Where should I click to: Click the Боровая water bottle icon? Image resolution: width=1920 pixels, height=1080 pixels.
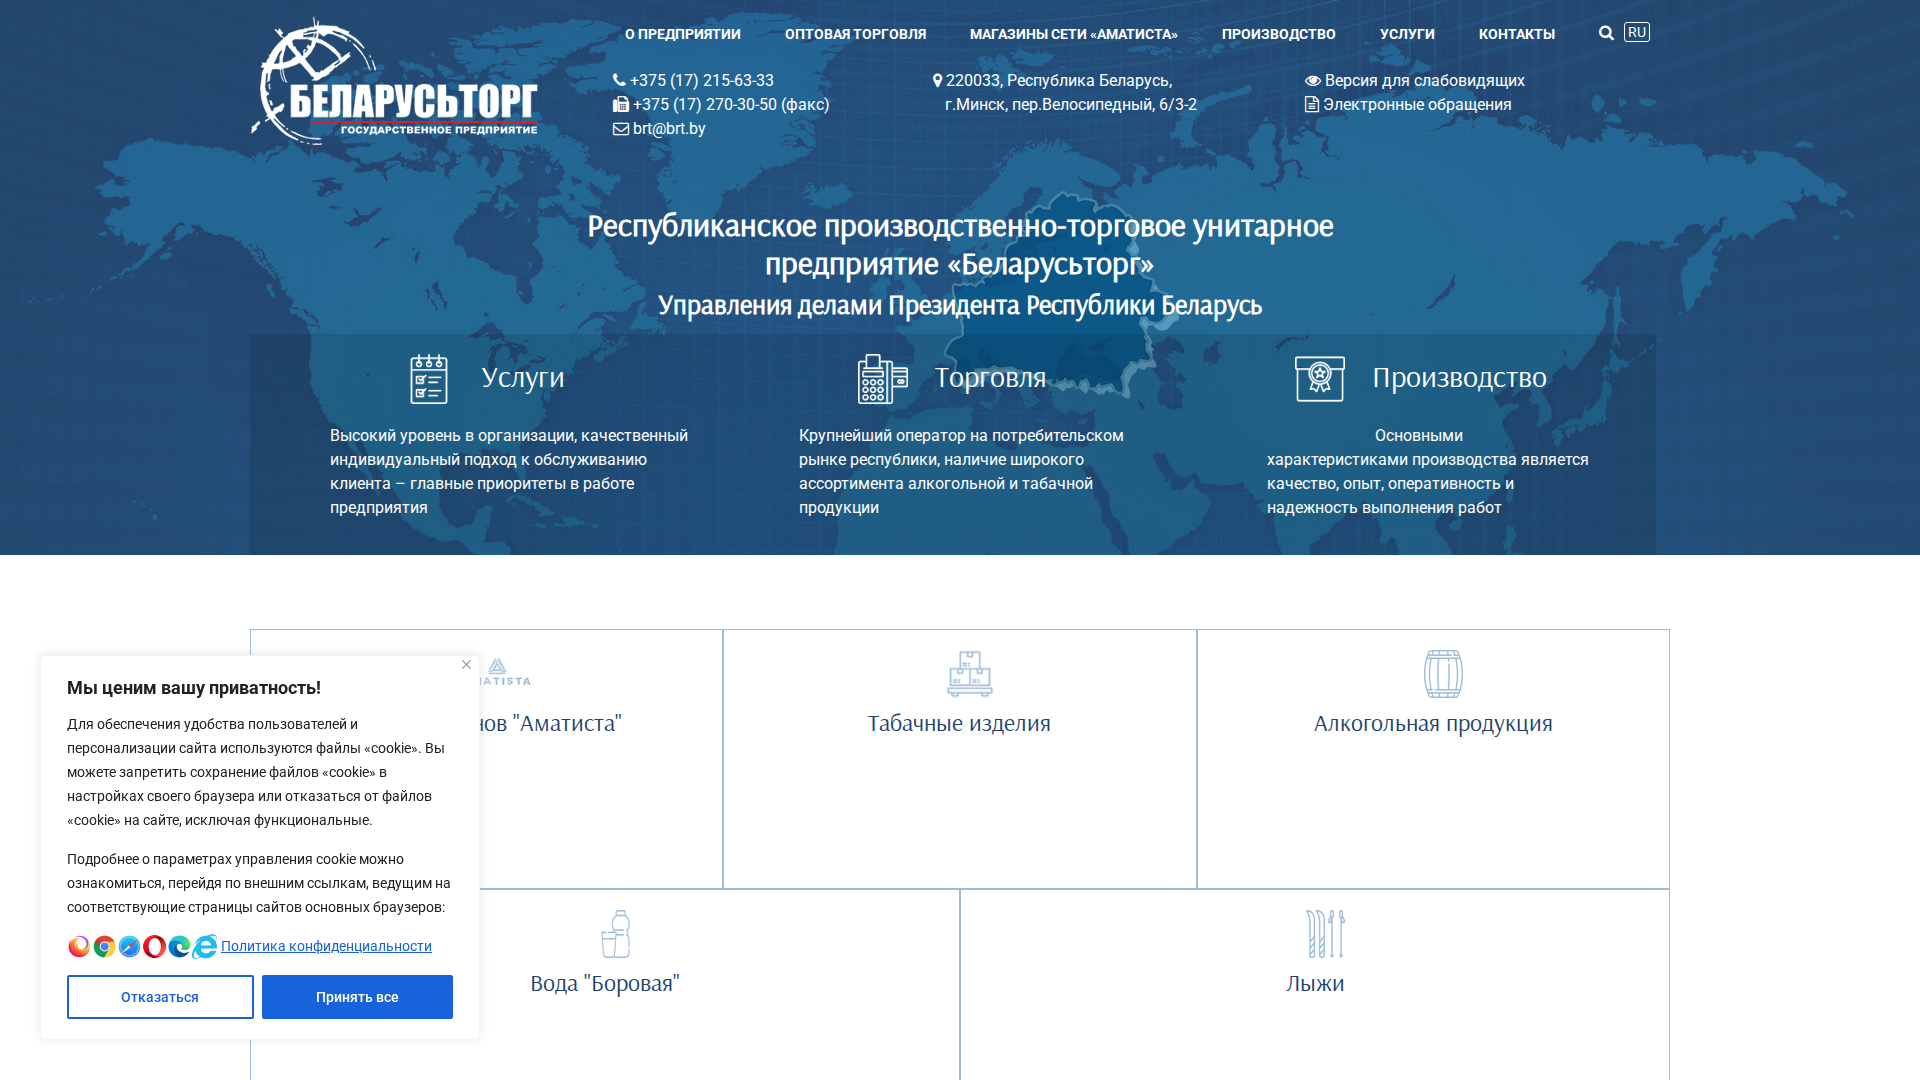[x=616, y=934]
